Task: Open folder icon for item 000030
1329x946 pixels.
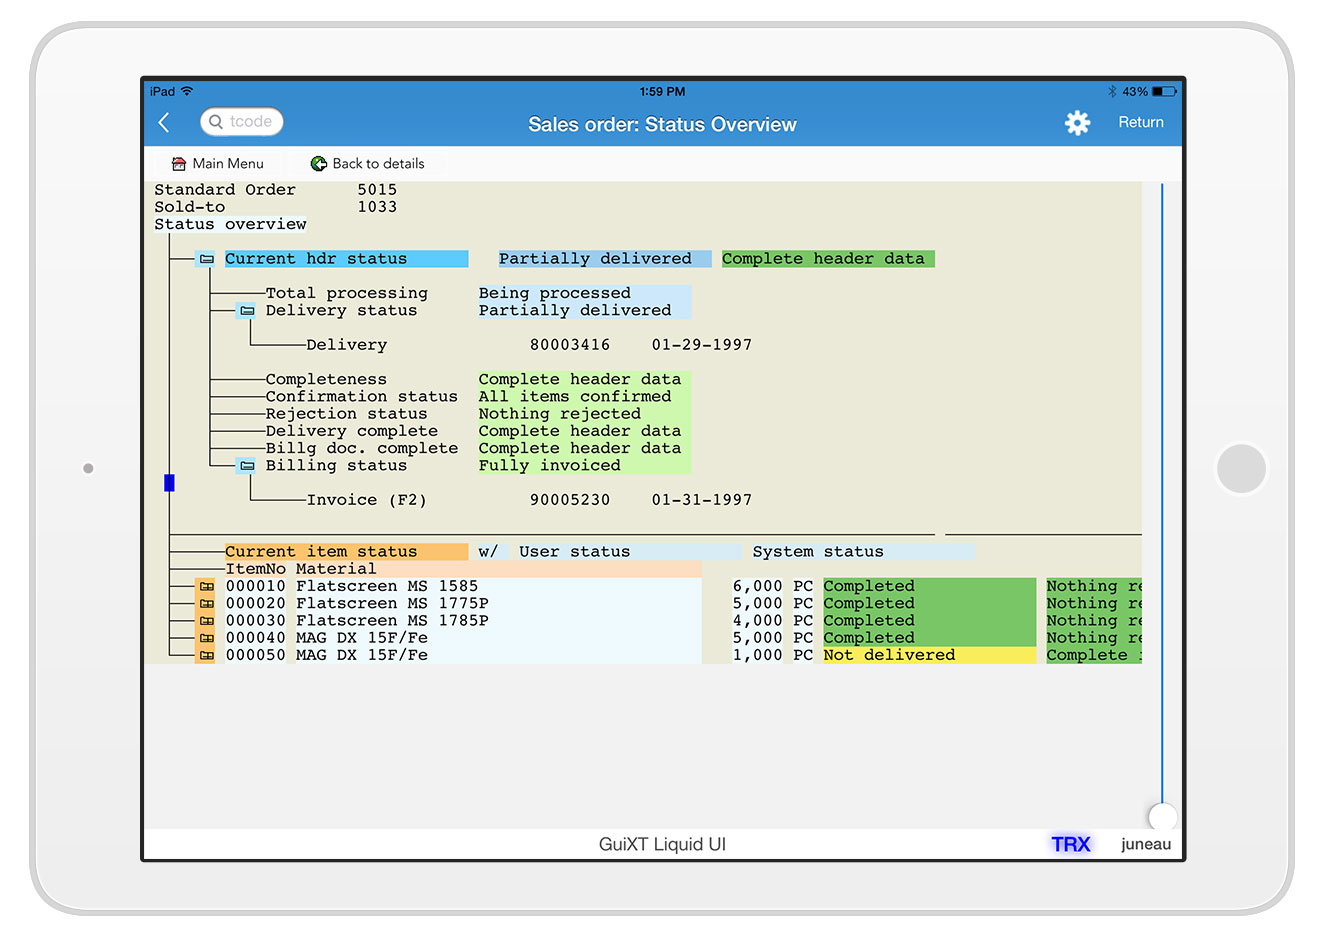Action: (x=206, y=621)
